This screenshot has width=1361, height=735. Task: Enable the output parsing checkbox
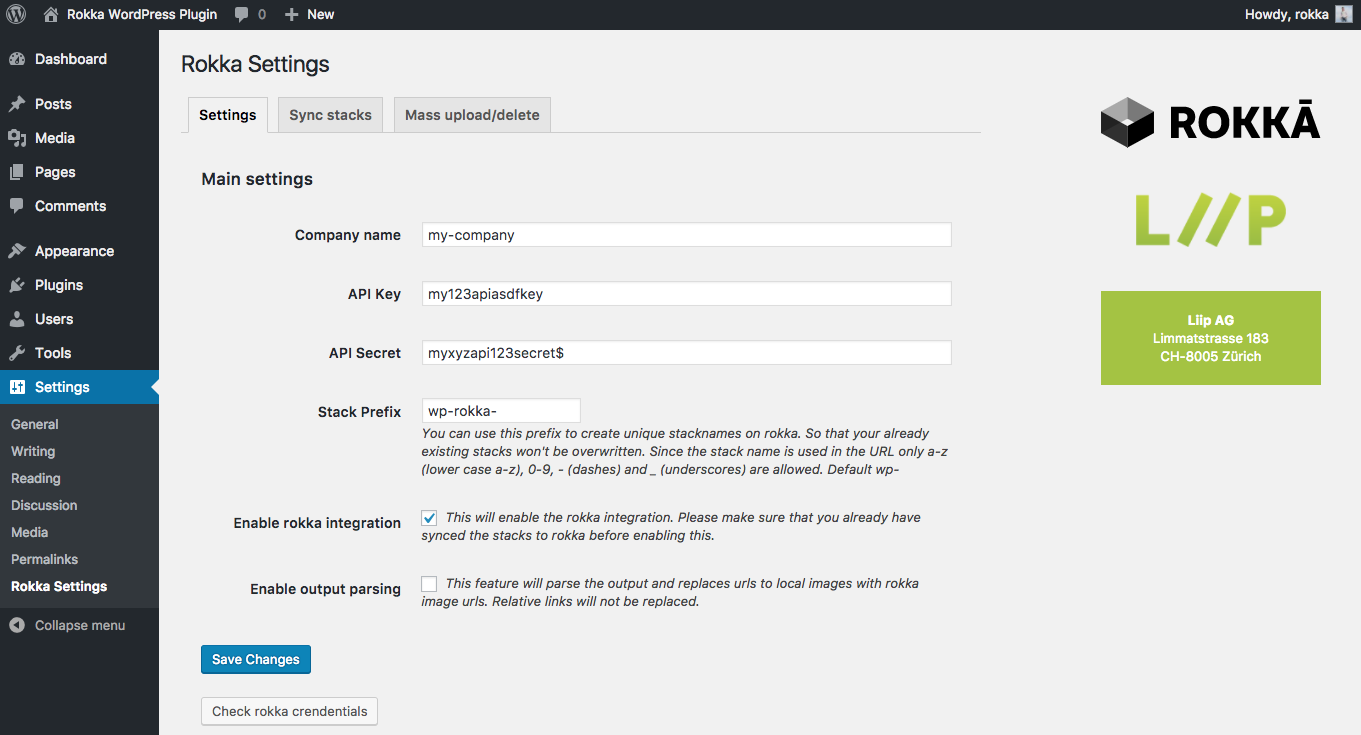click(x=429, y=583)
